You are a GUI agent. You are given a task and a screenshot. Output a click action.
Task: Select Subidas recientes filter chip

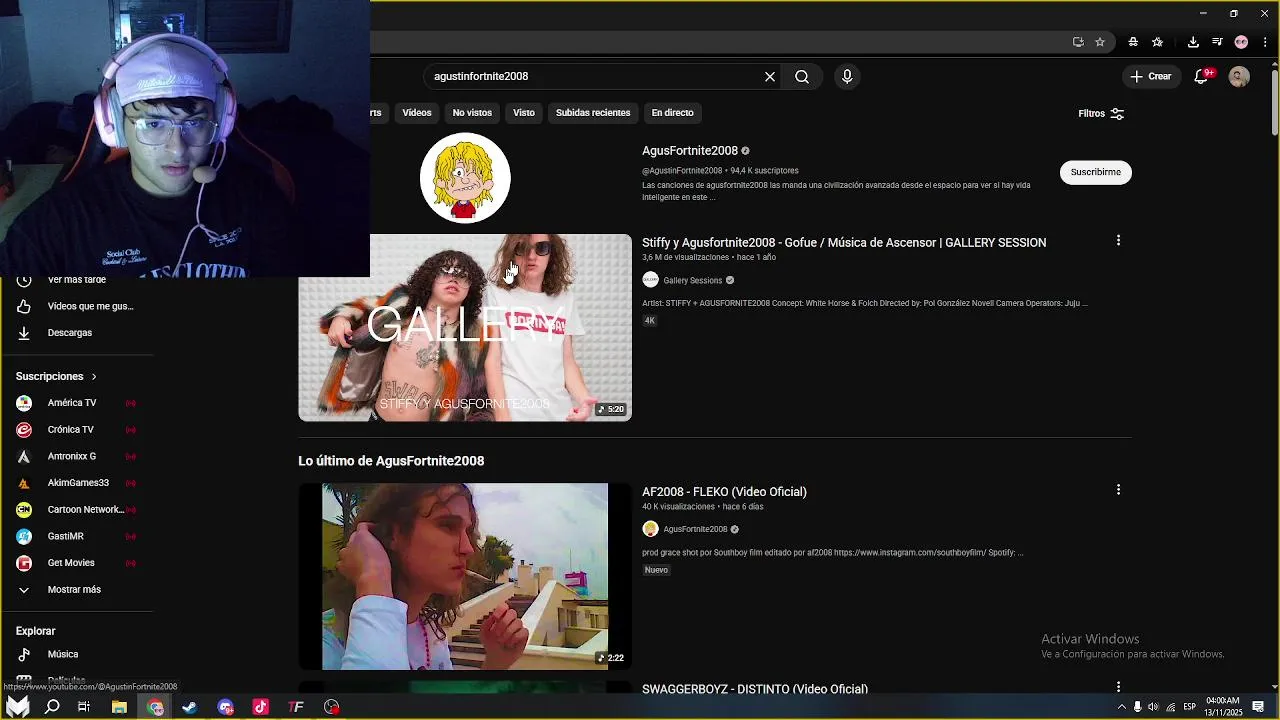click(593, 113)
